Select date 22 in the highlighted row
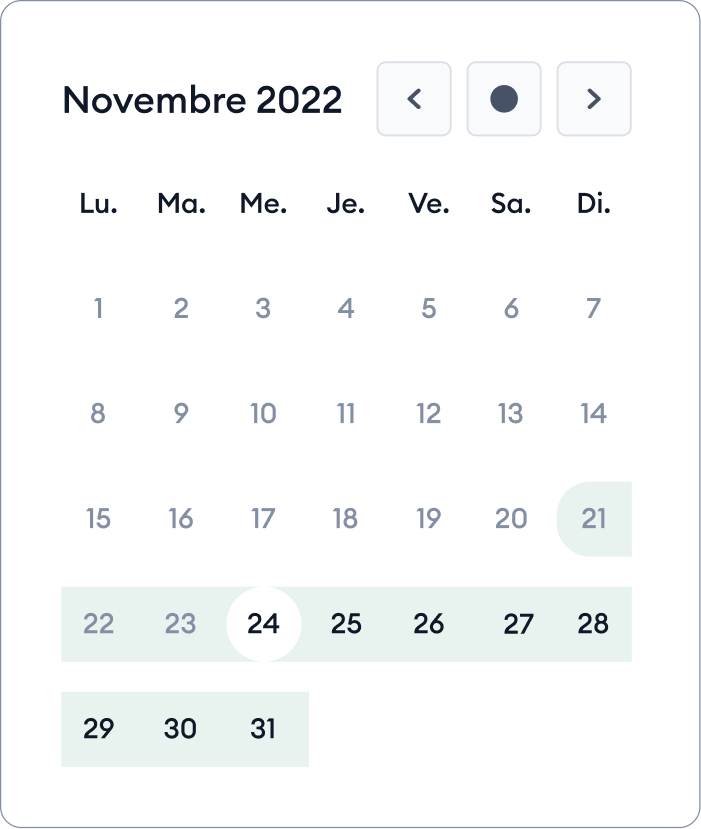Viewport: 701px width, 829px height. pos(98,623)
